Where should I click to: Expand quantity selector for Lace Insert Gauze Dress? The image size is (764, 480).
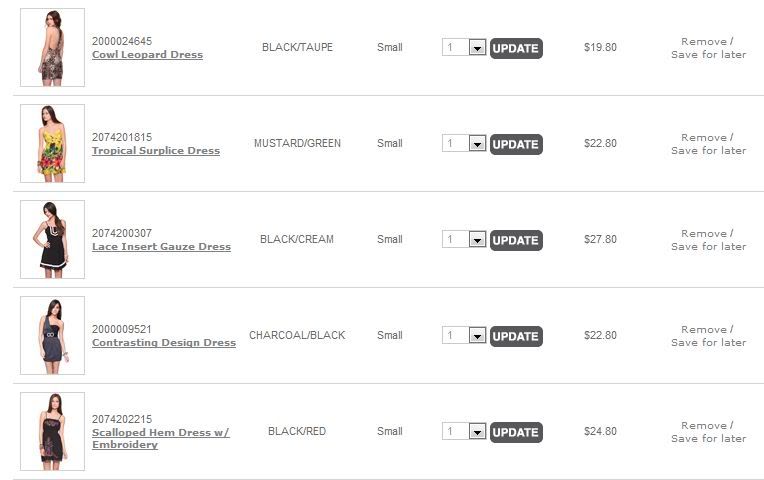tap(477, 240)
